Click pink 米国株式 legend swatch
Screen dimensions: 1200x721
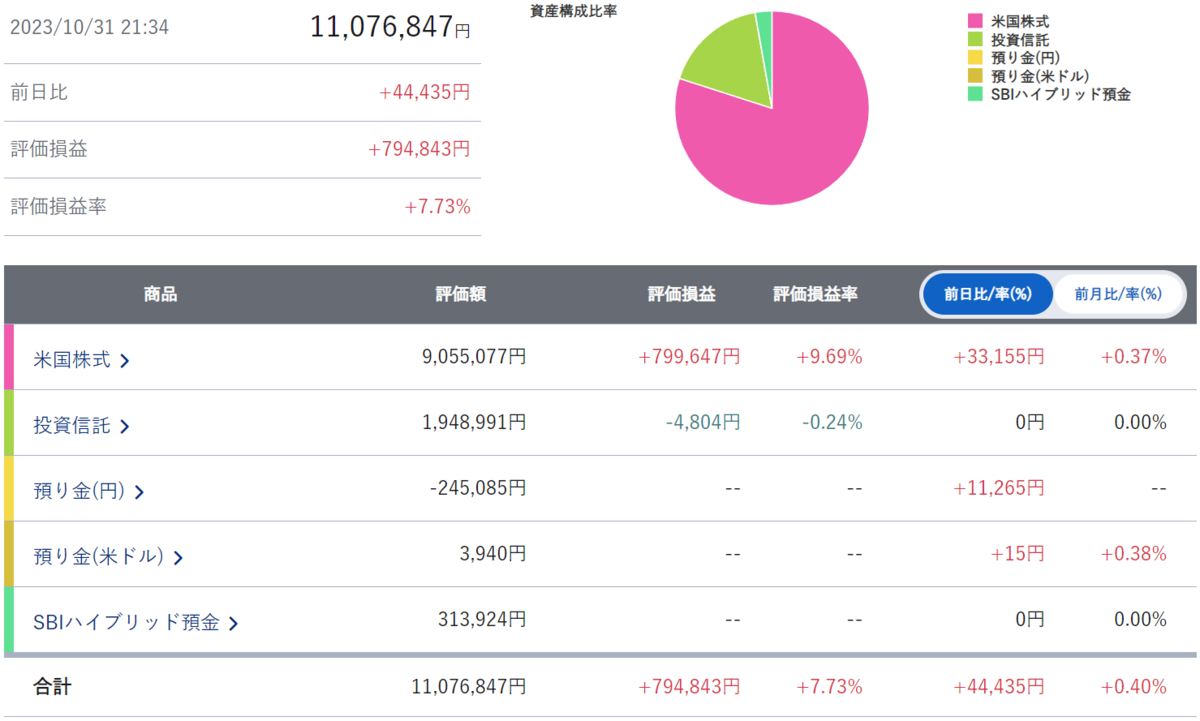(975, 20)
